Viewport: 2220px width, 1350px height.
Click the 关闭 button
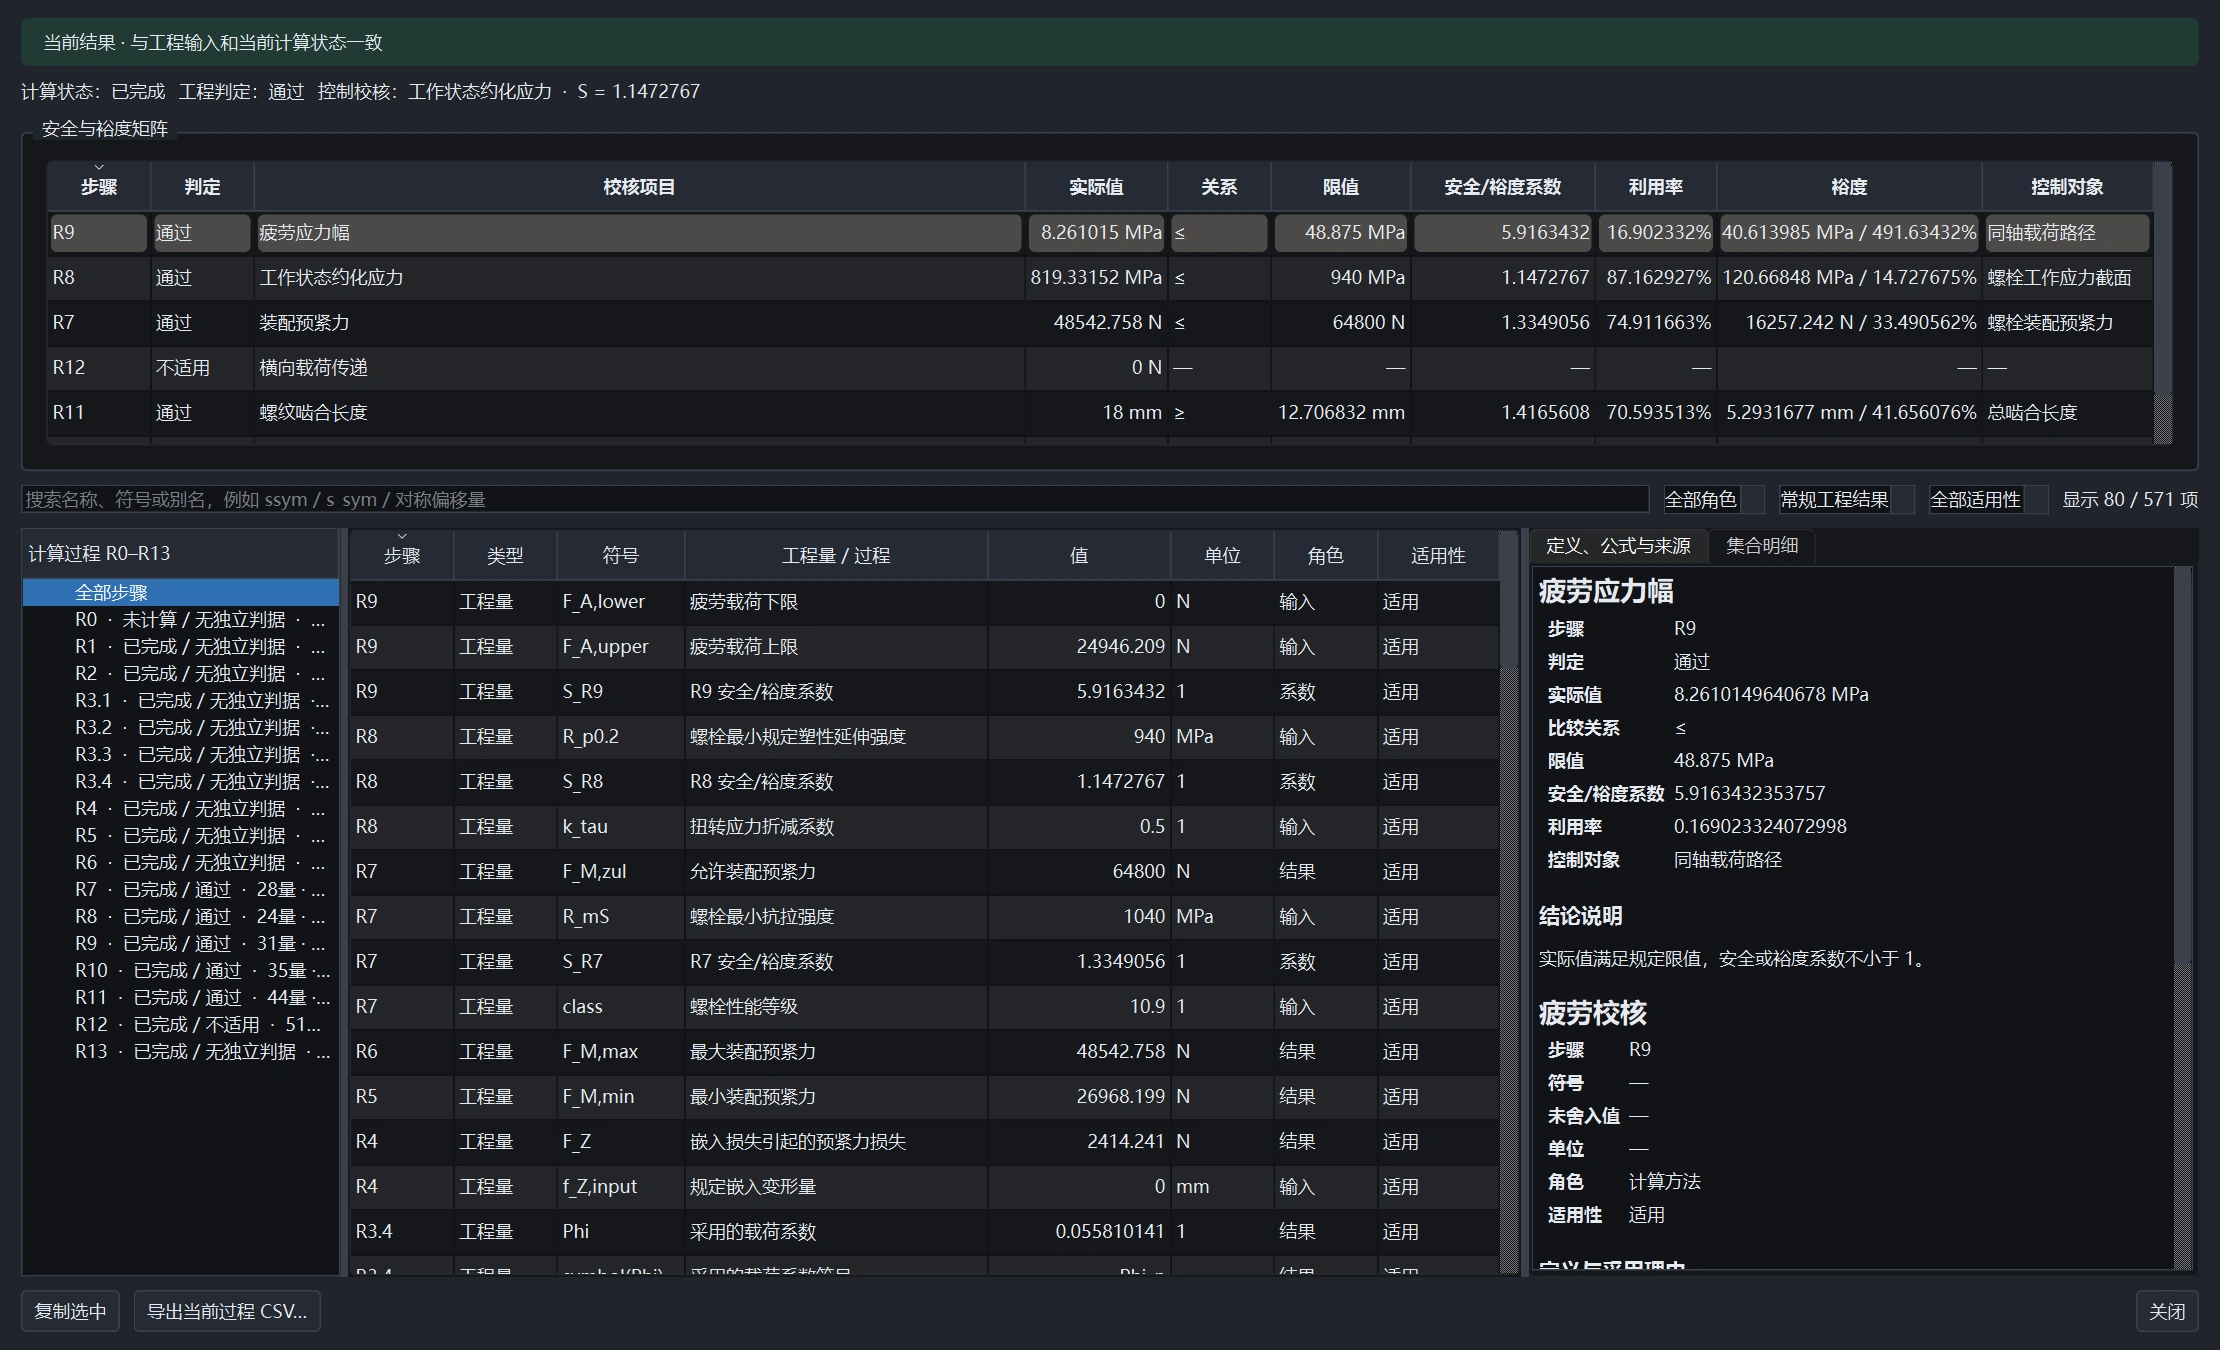(2167, 1311)
